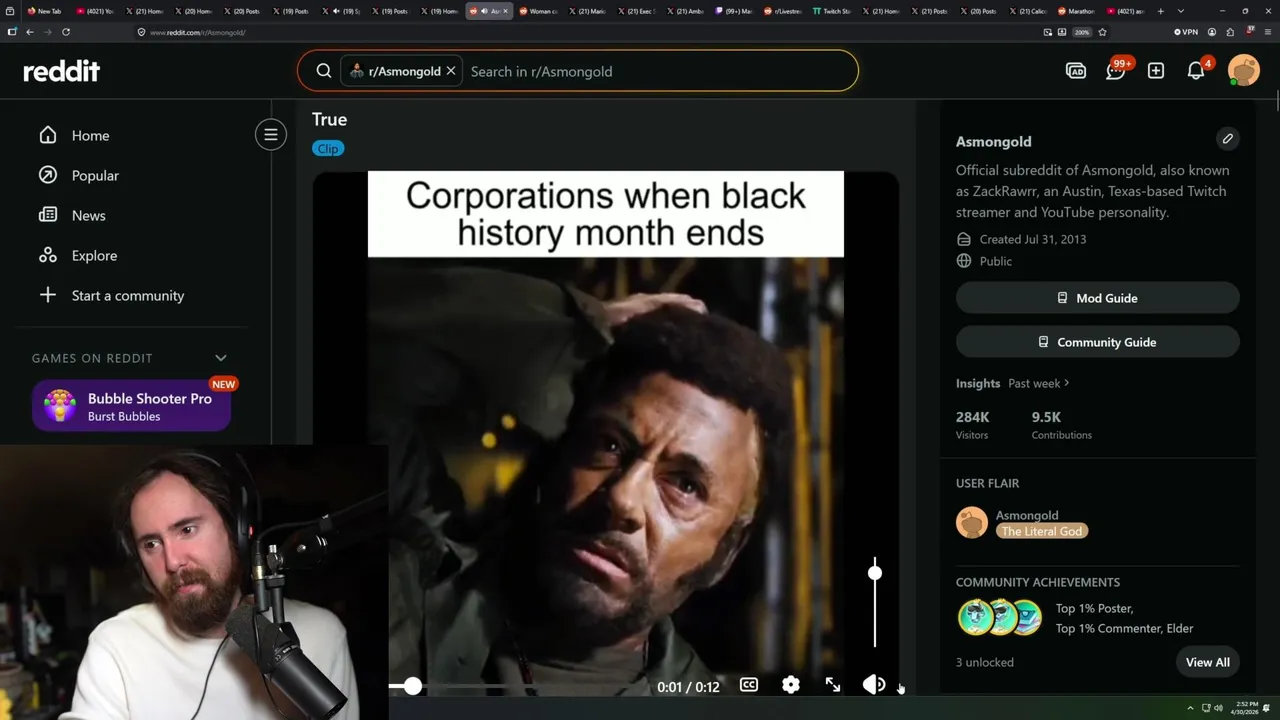Show hidden system tray icons

point(1190,708)
